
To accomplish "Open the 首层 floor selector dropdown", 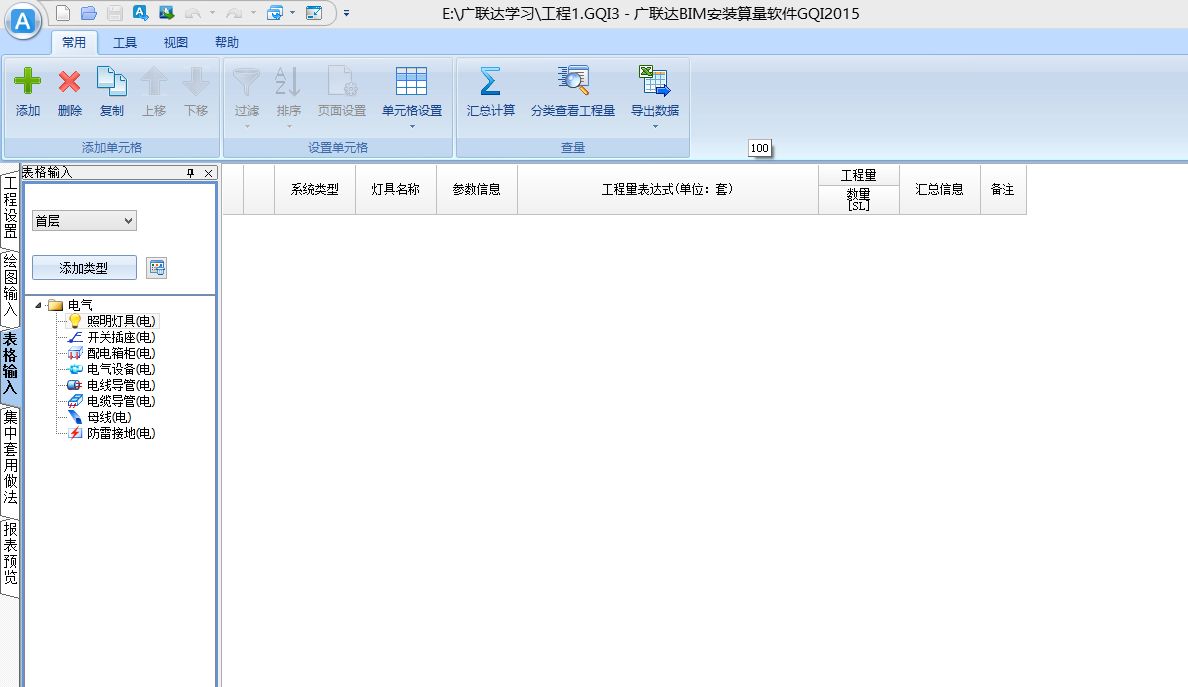I will pyautogui.click(x=84, y=220).
